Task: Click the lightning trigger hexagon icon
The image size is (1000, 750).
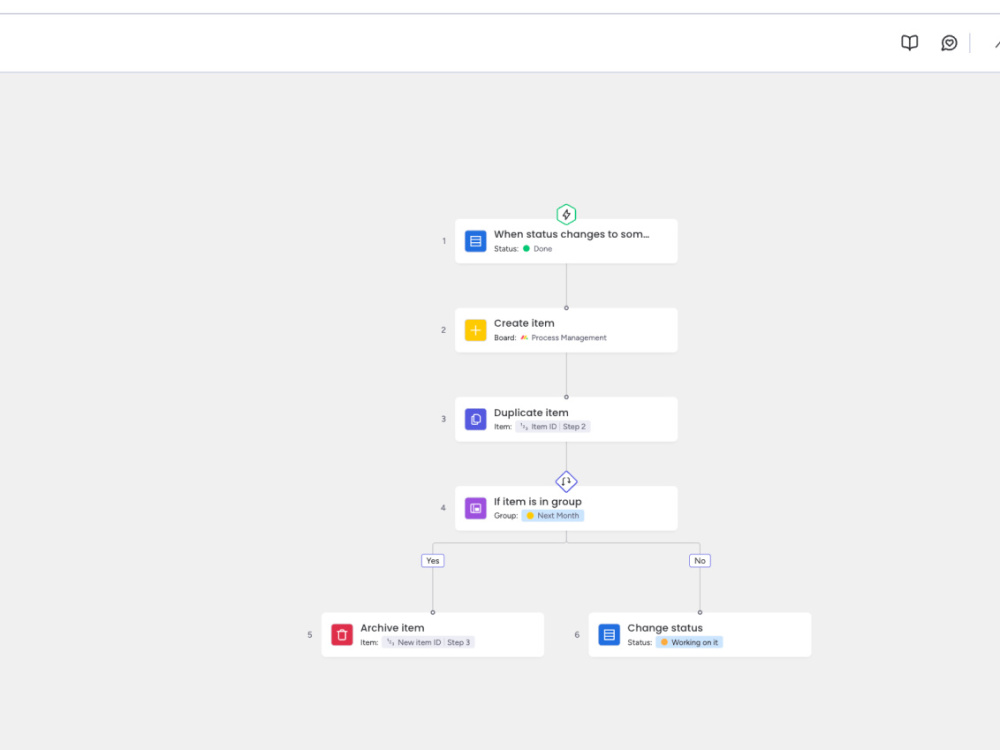Action: [x=566, y=214]
